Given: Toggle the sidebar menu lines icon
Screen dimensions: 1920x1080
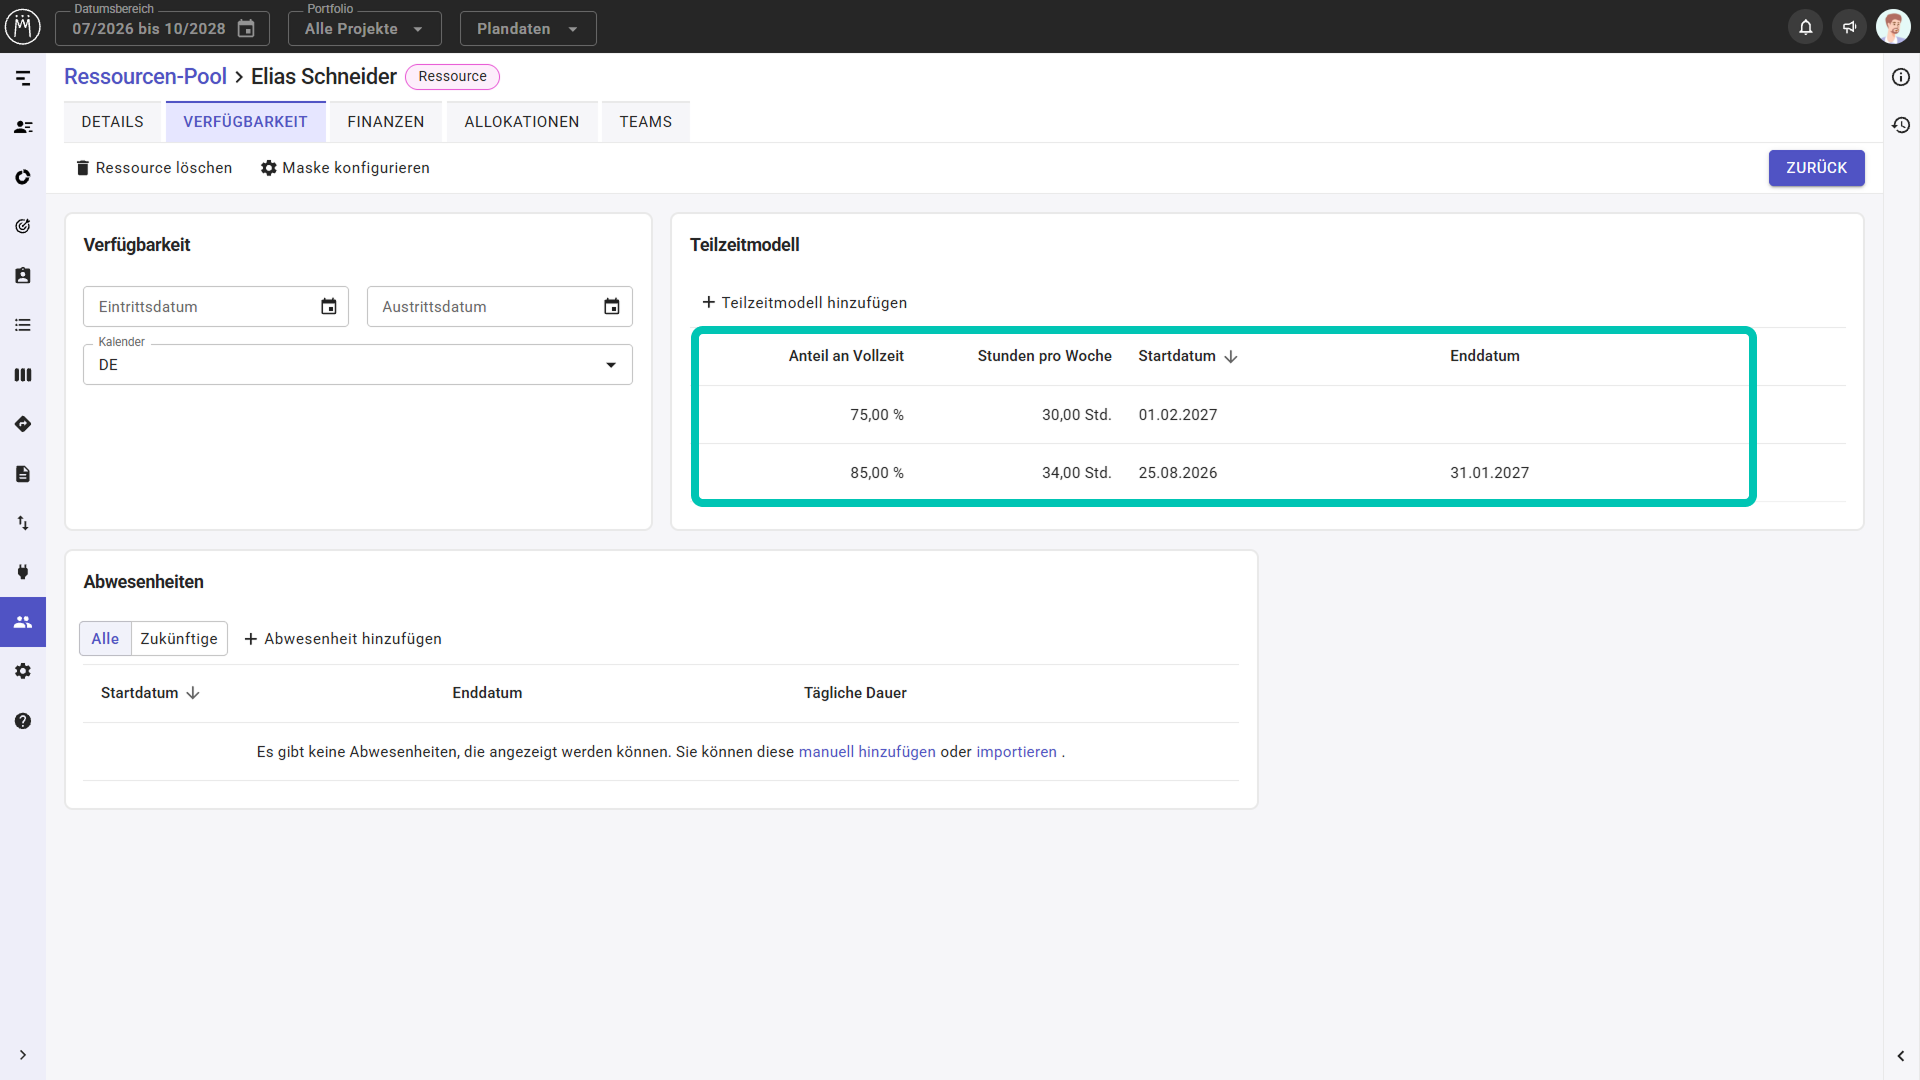Looking at the screenshot, I should [23, 78].
